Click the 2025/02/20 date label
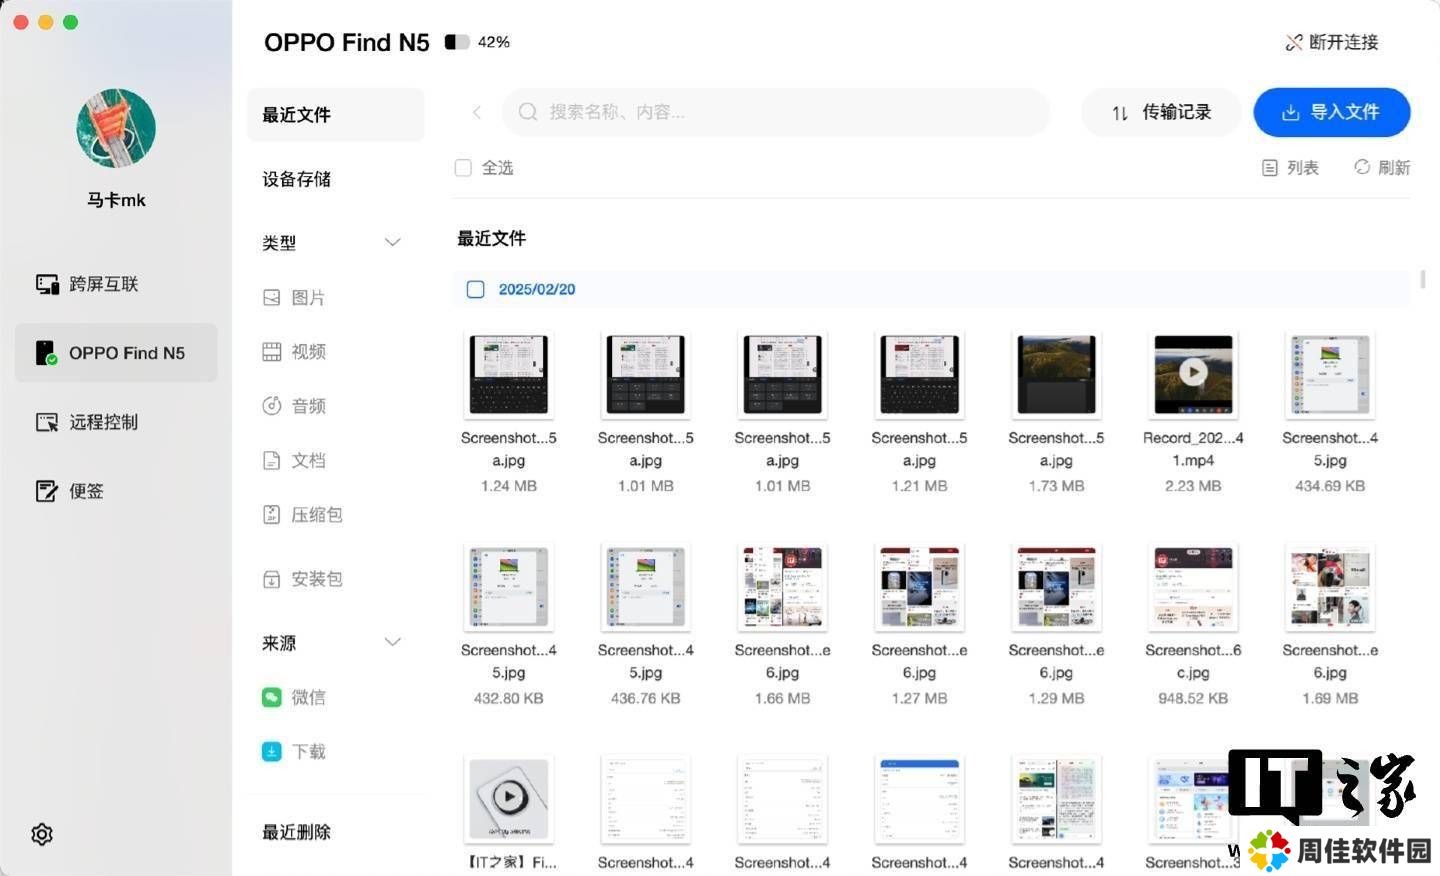 coord(537,289)
